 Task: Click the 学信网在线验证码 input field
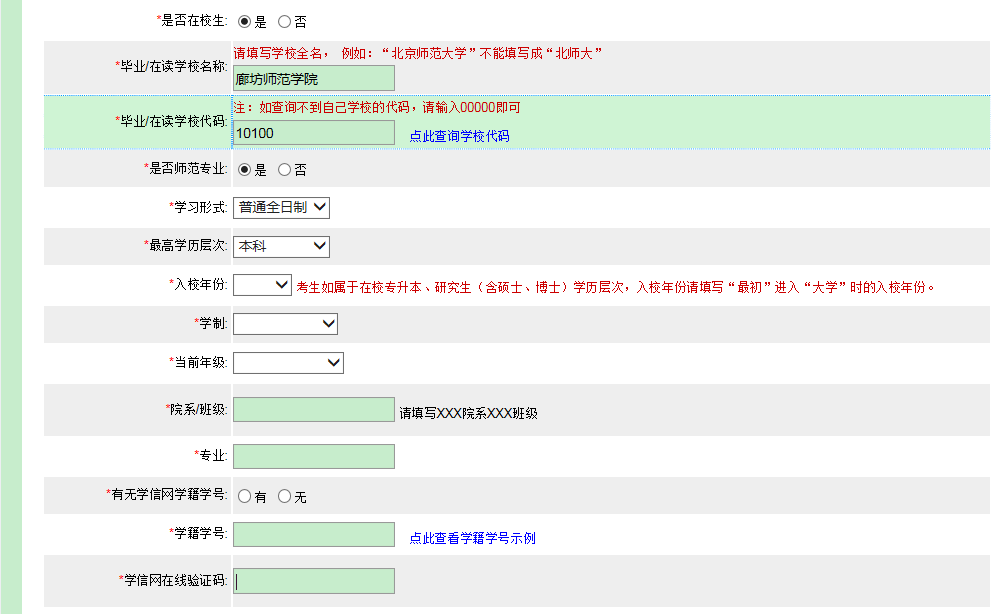coord(313,580)
